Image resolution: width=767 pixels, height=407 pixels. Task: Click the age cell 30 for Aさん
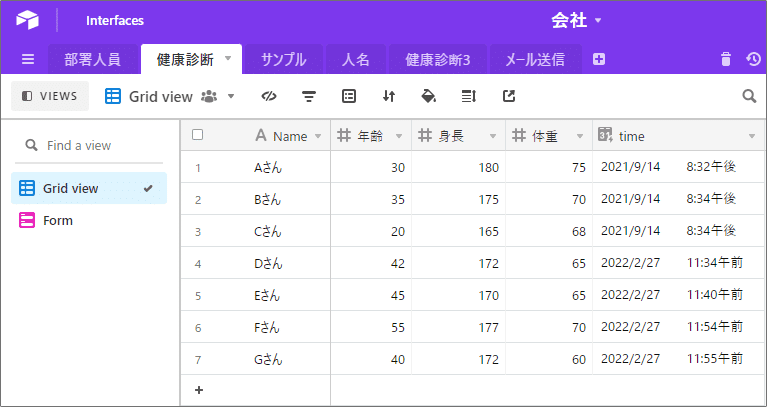pyautogui.click(x=371, y=168)
